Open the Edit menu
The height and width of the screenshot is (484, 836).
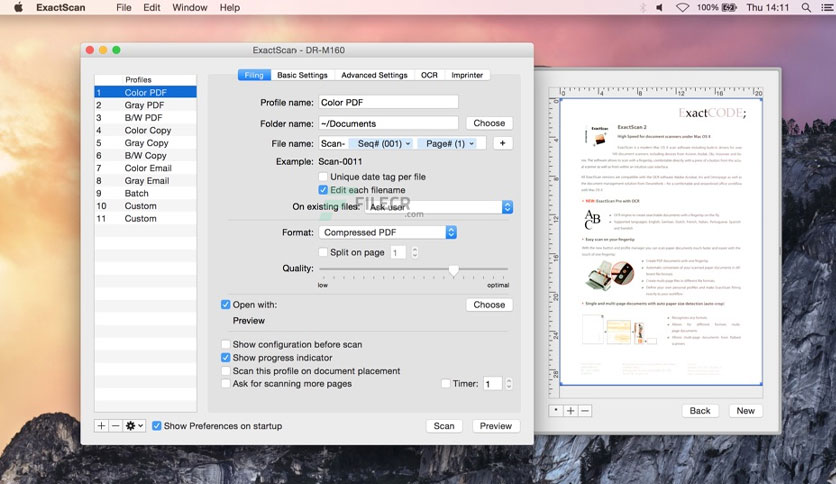151,7
